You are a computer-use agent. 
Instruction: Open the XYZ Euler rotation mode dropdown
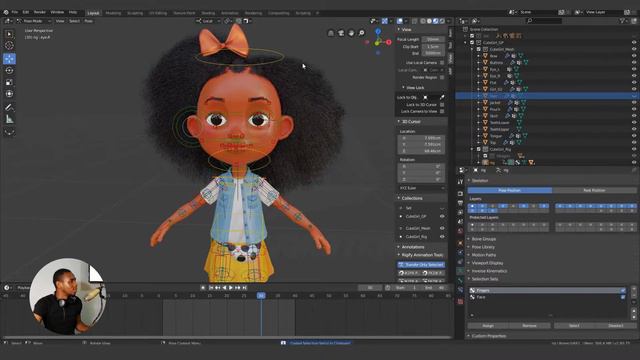pos(422,188)
